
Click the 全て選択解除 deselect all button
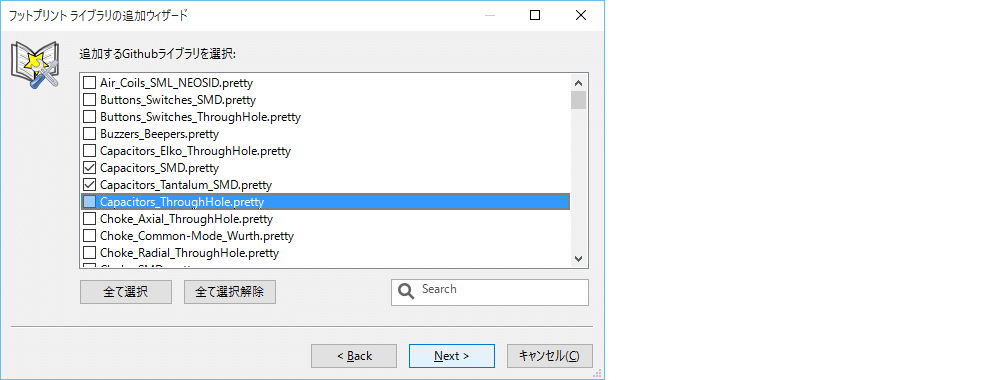click(230, 292)
